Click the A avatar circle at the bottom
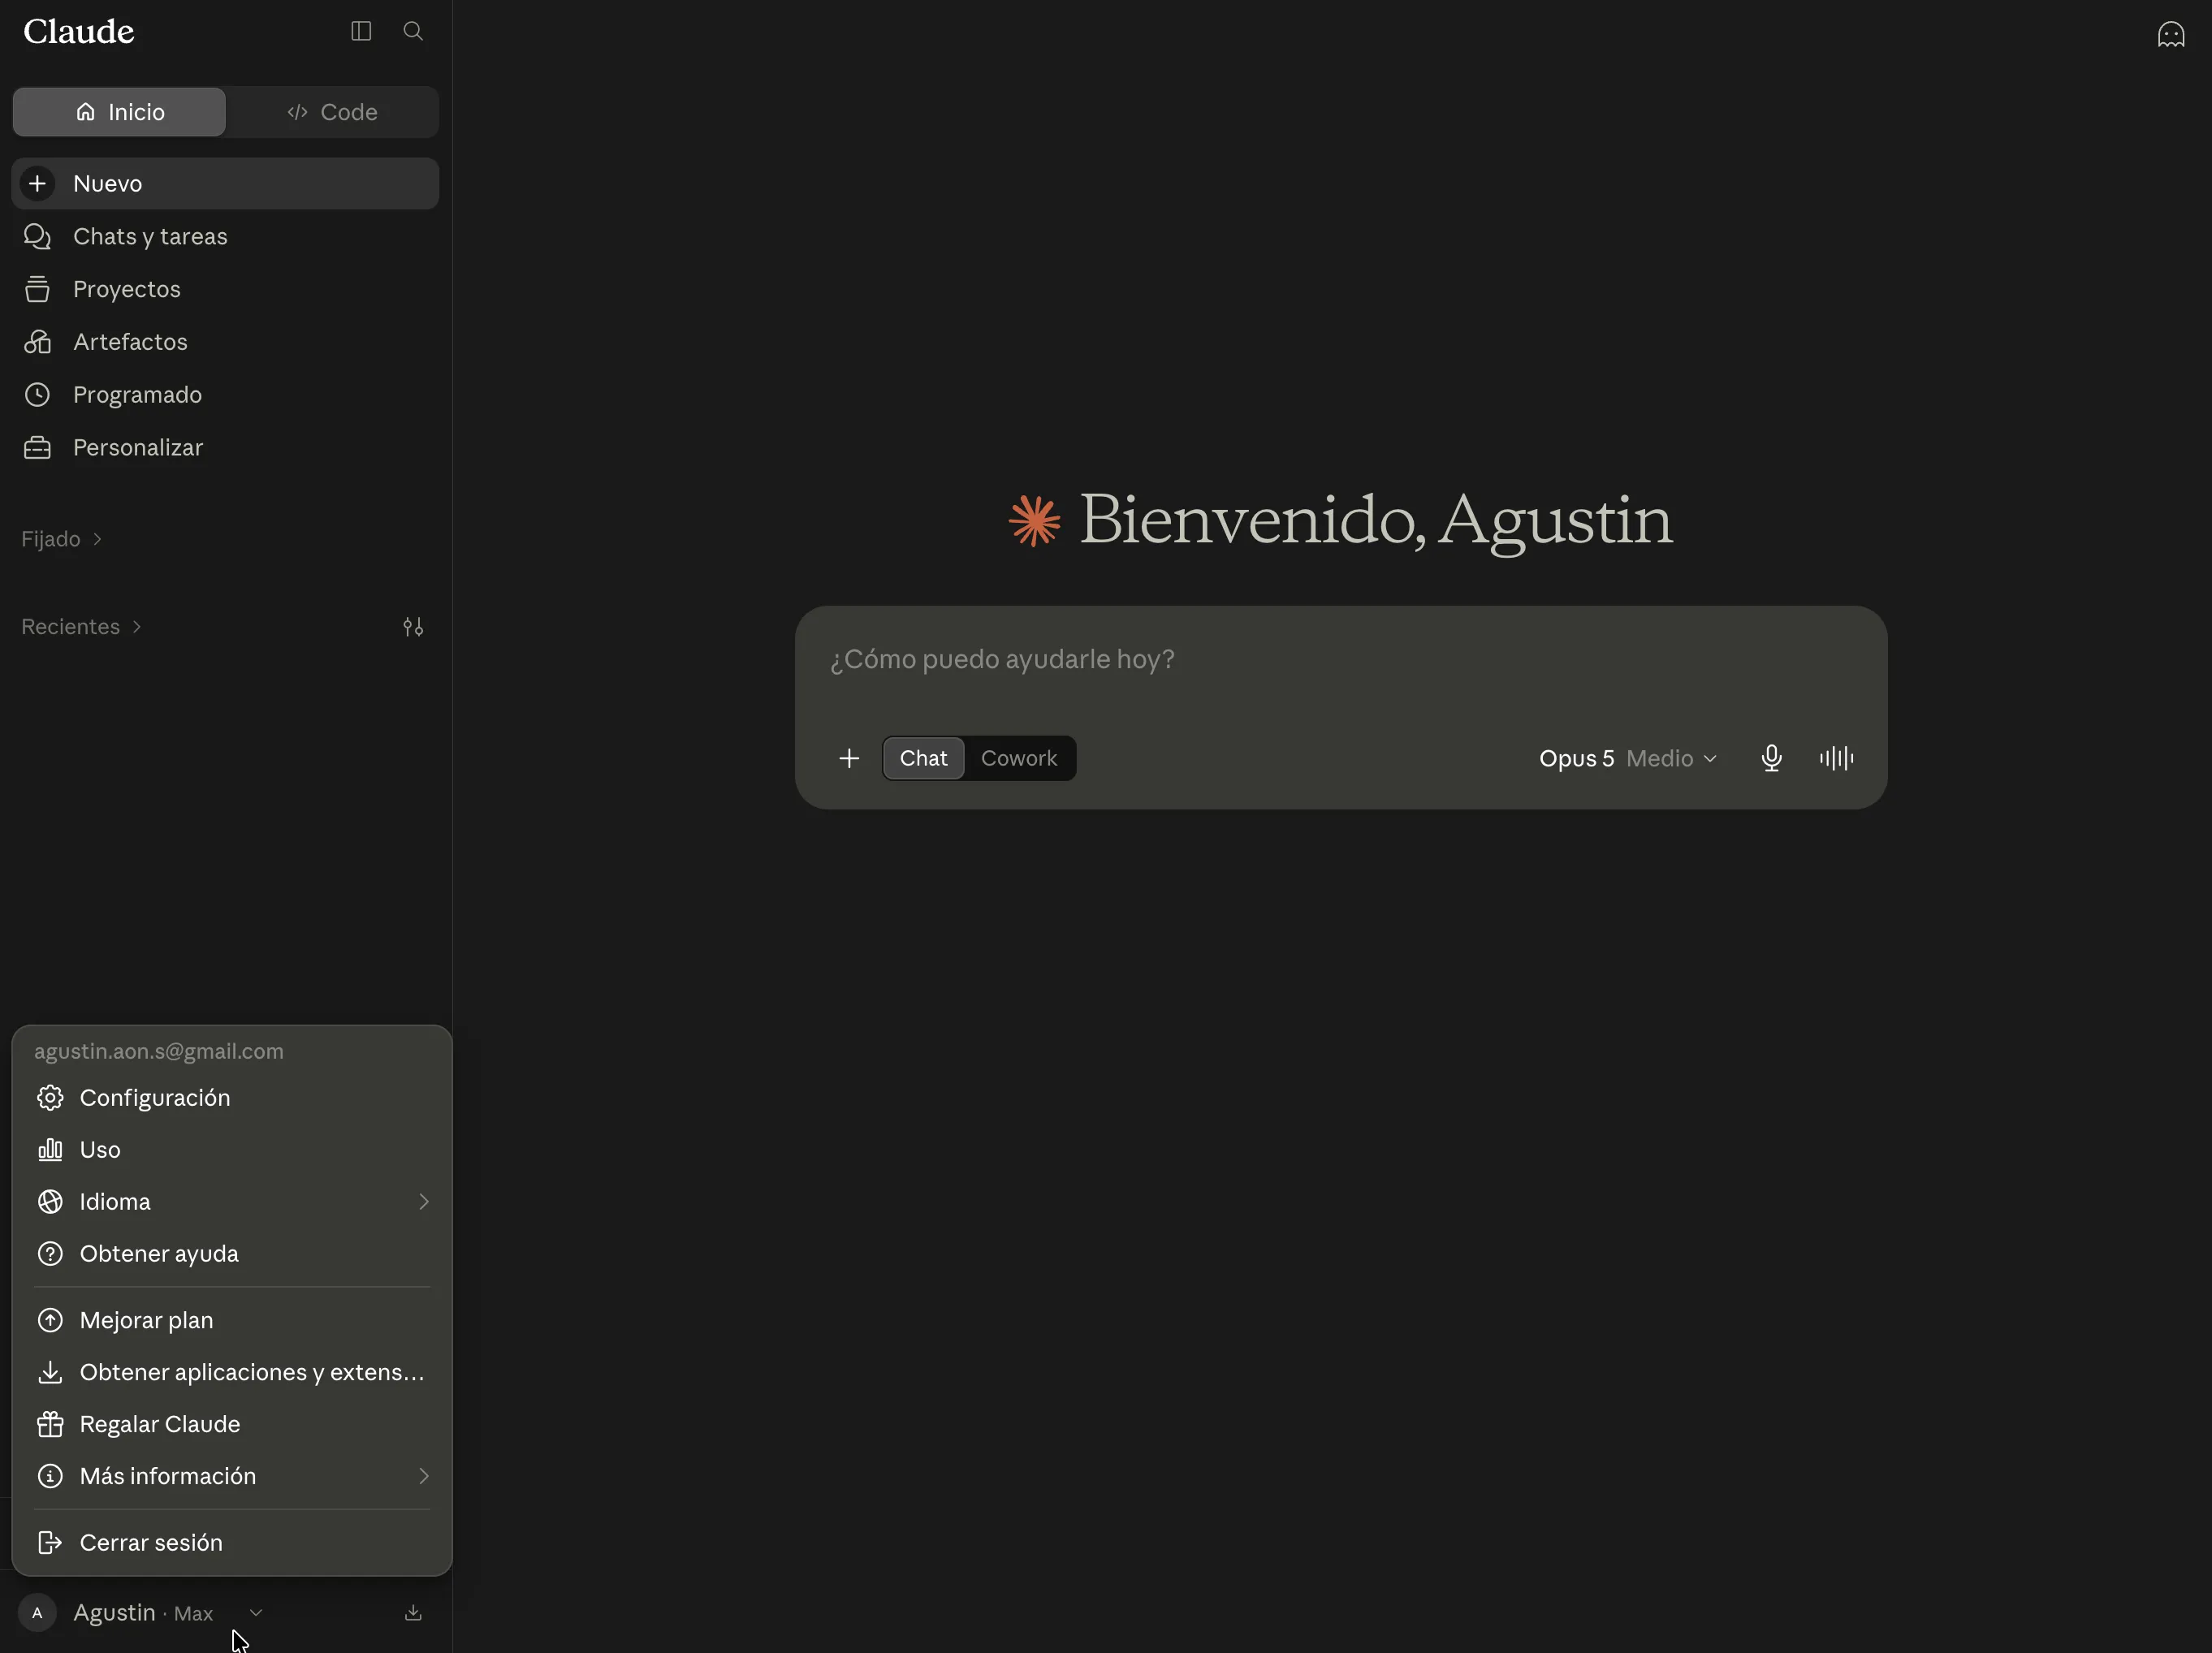The width and height of the screenshot is (2212, 1653). [37, 1613]
